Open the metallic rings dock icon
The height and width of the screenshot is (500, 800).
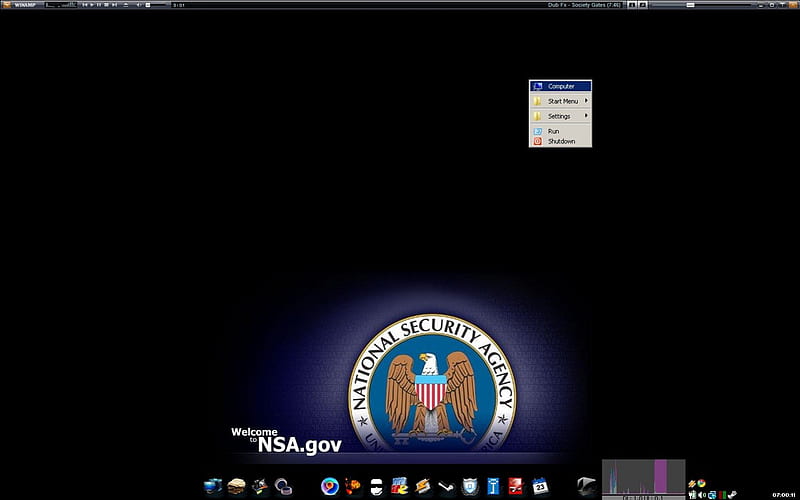tap(283, 486)
